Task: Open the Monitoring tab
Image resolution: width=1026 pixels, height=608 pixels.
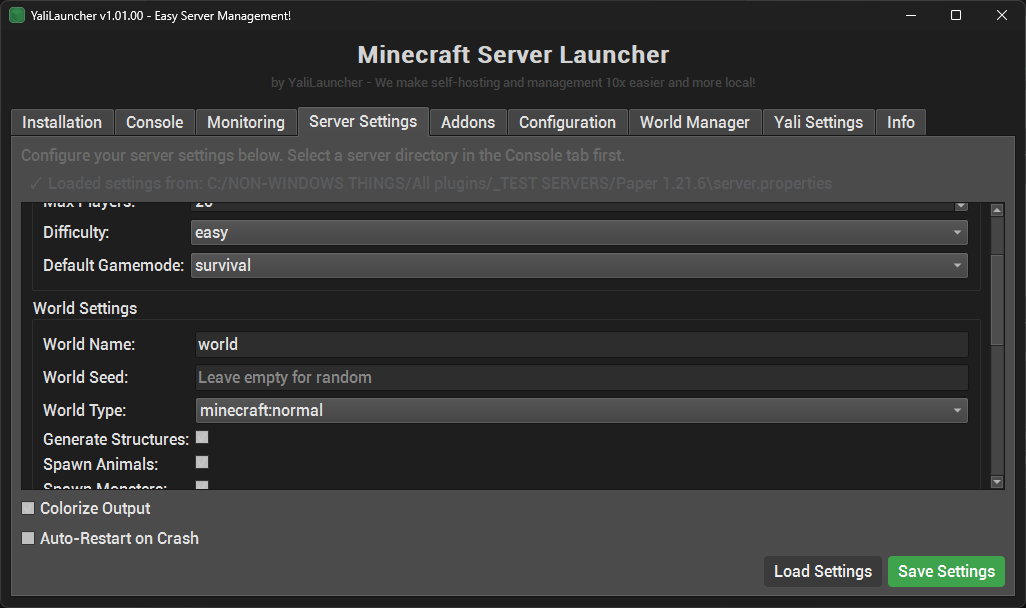Action: point(246,122)
